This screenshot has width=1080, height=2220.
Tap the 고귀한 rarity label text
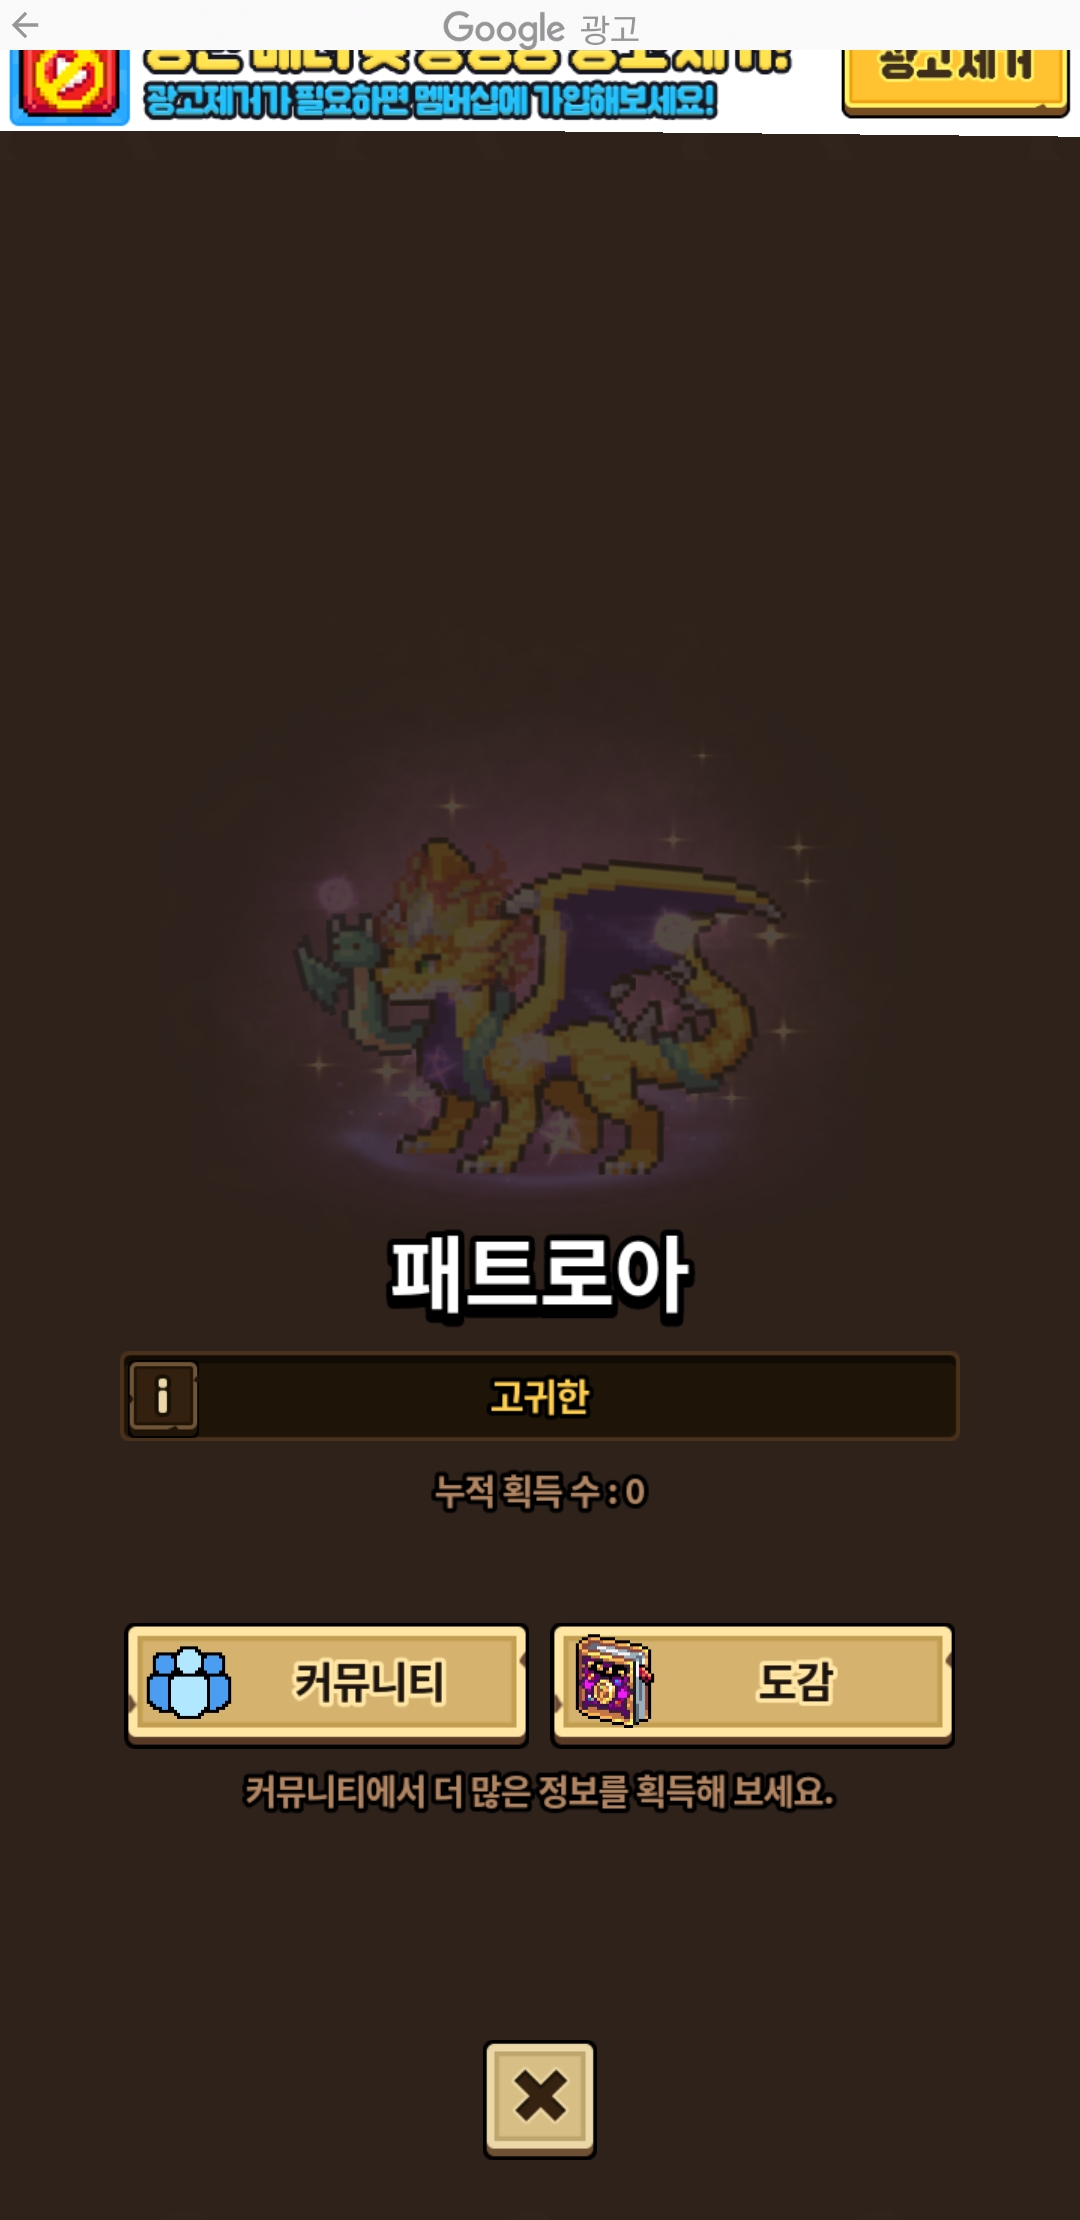[540, 1397]
